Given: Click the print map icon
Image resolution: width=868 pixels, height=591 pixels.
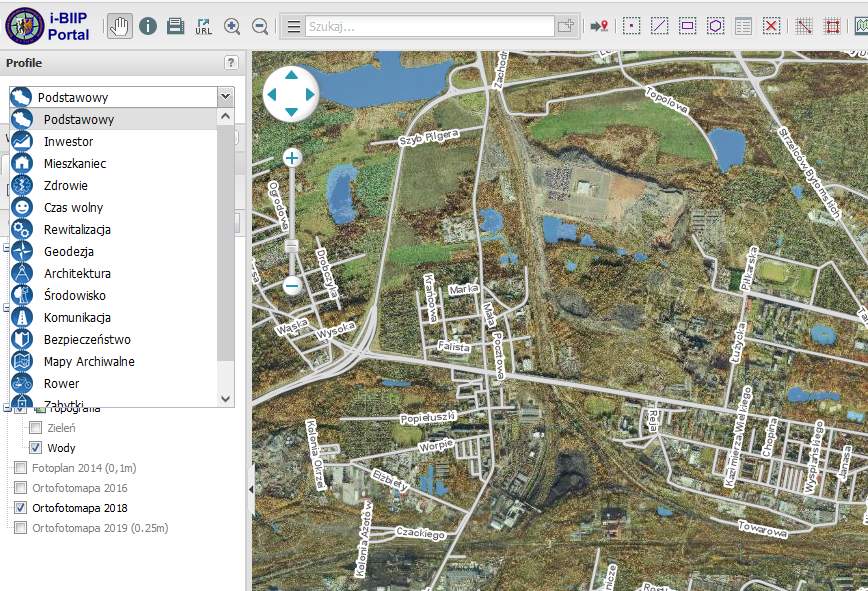Looking at the screenshot, I should (175, 26).
